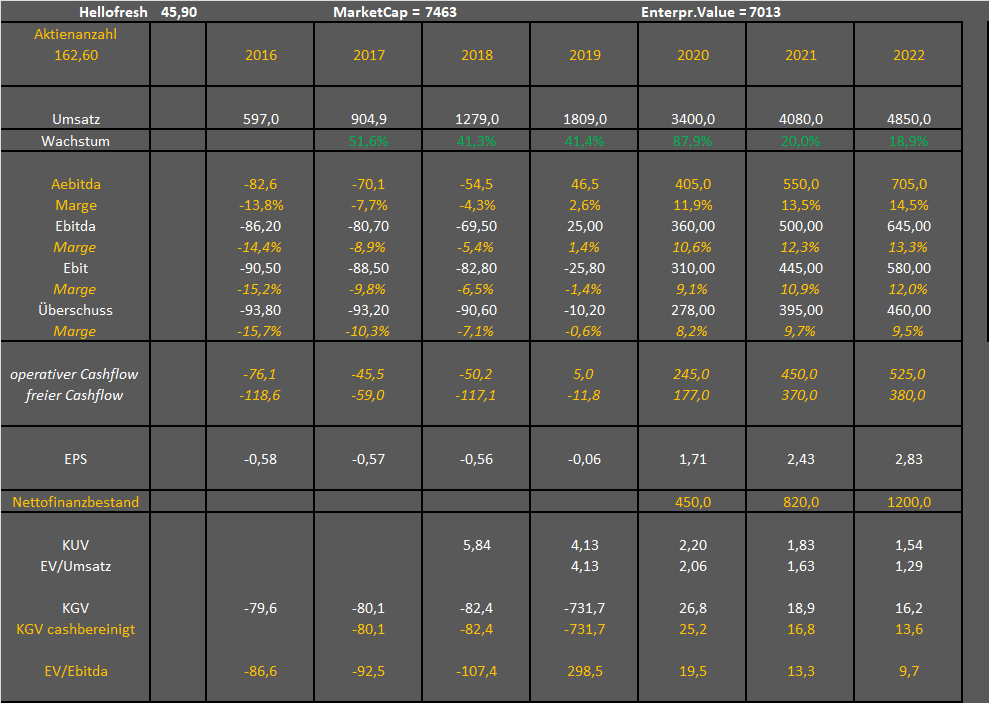Select Nettofinanzbestand value 450,0
Screen dimensions: 989x703
coord(693,502)
